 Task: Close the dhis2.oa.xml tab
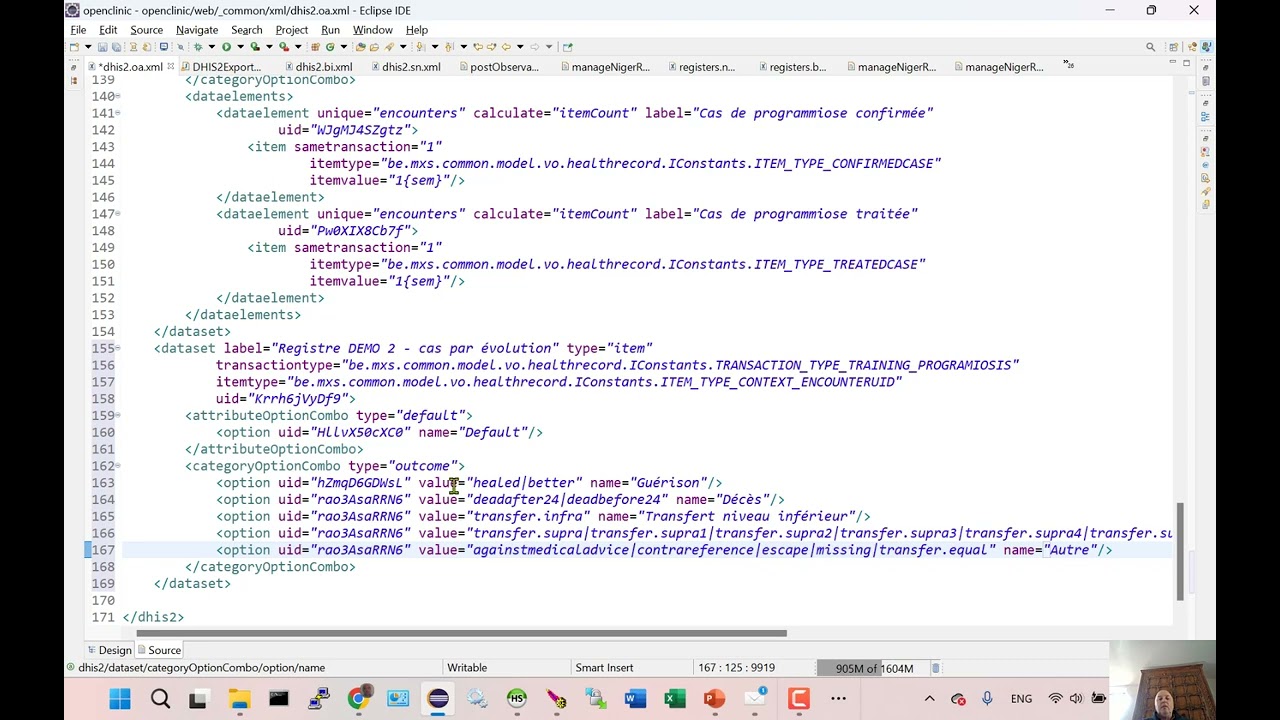click(171, 67)
